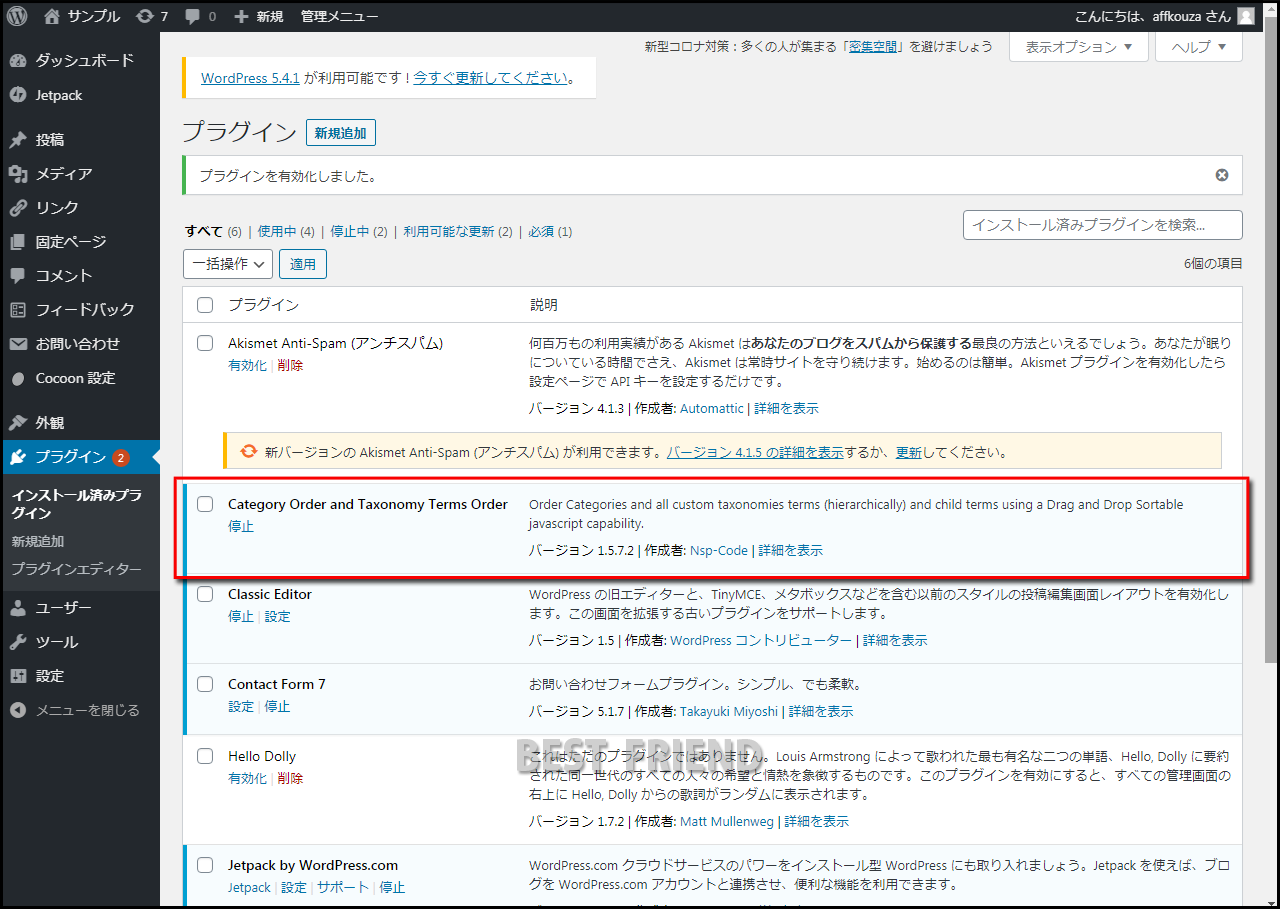Deactivate Category Order and Taxonomy Terms Order via 停止

tap(241, 526)
